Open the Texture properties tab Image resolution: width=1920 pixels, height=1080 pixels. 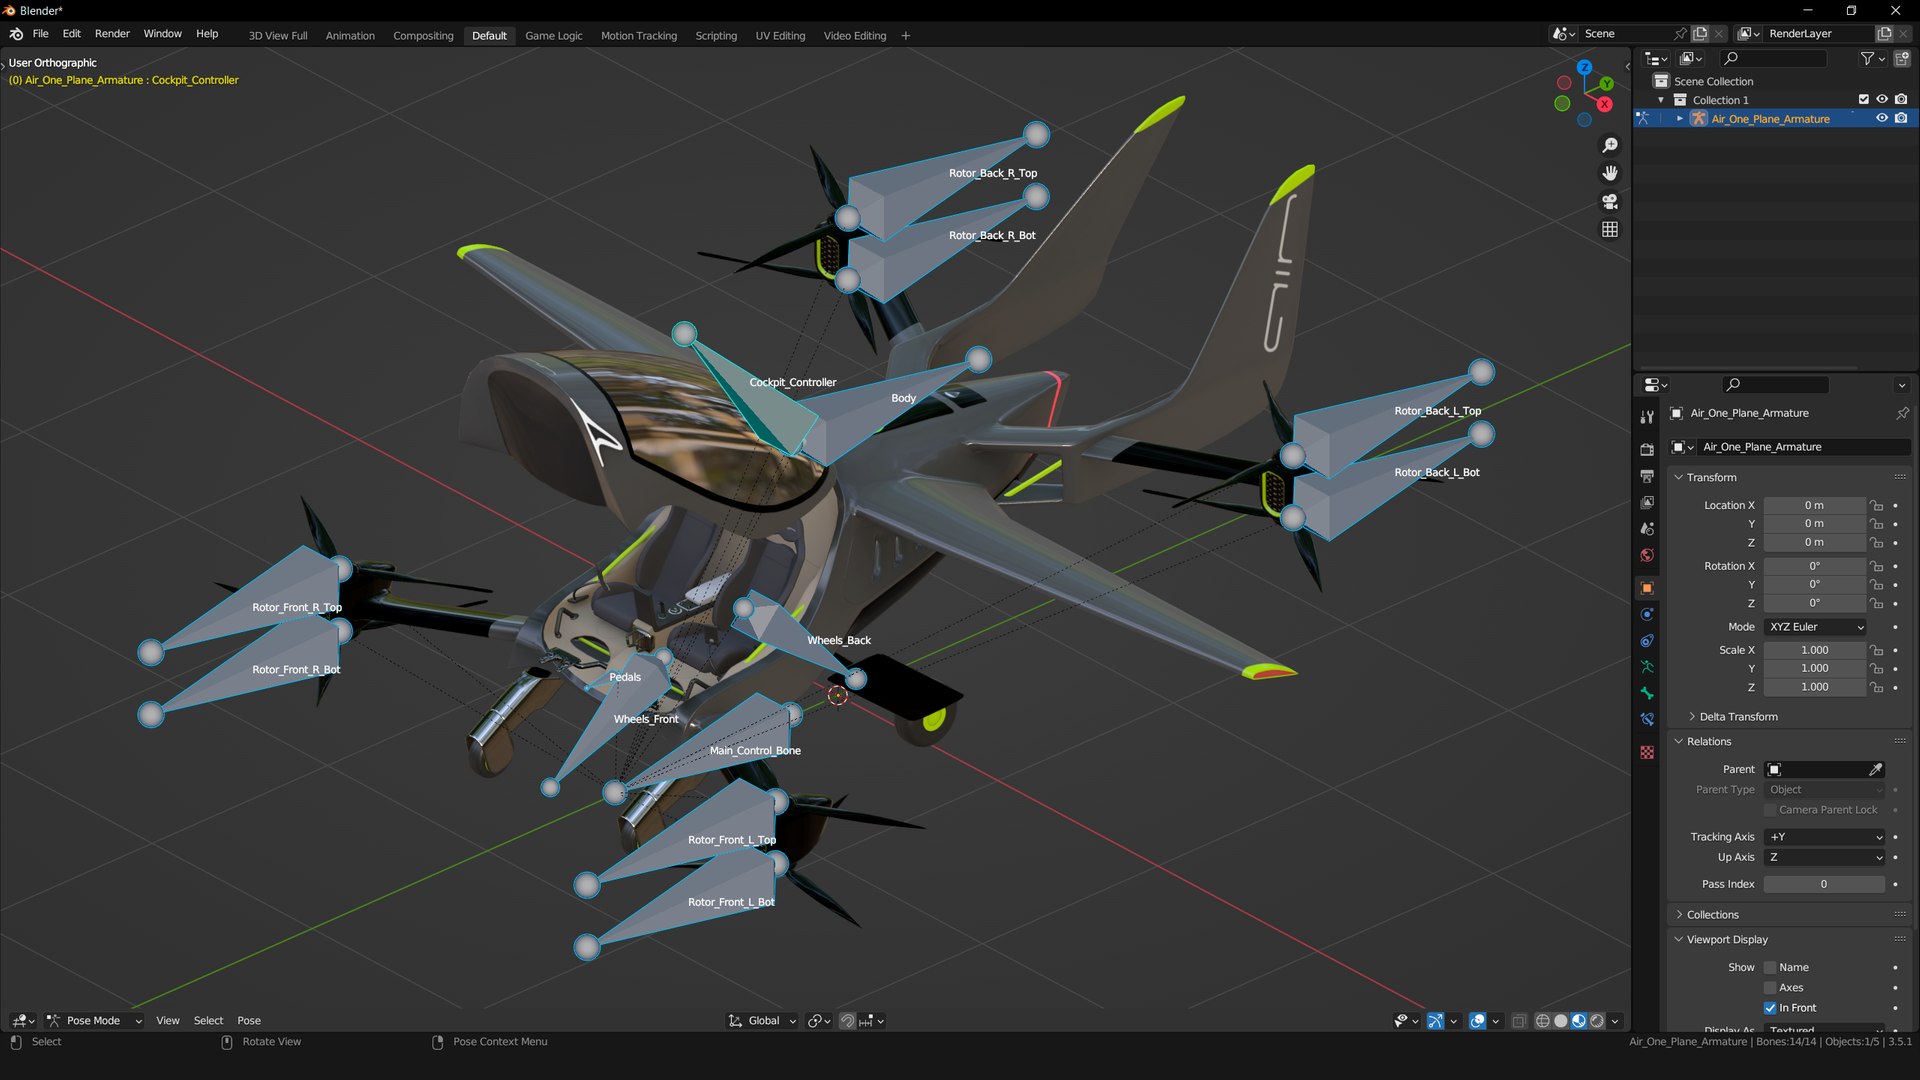coord(1647,752)
